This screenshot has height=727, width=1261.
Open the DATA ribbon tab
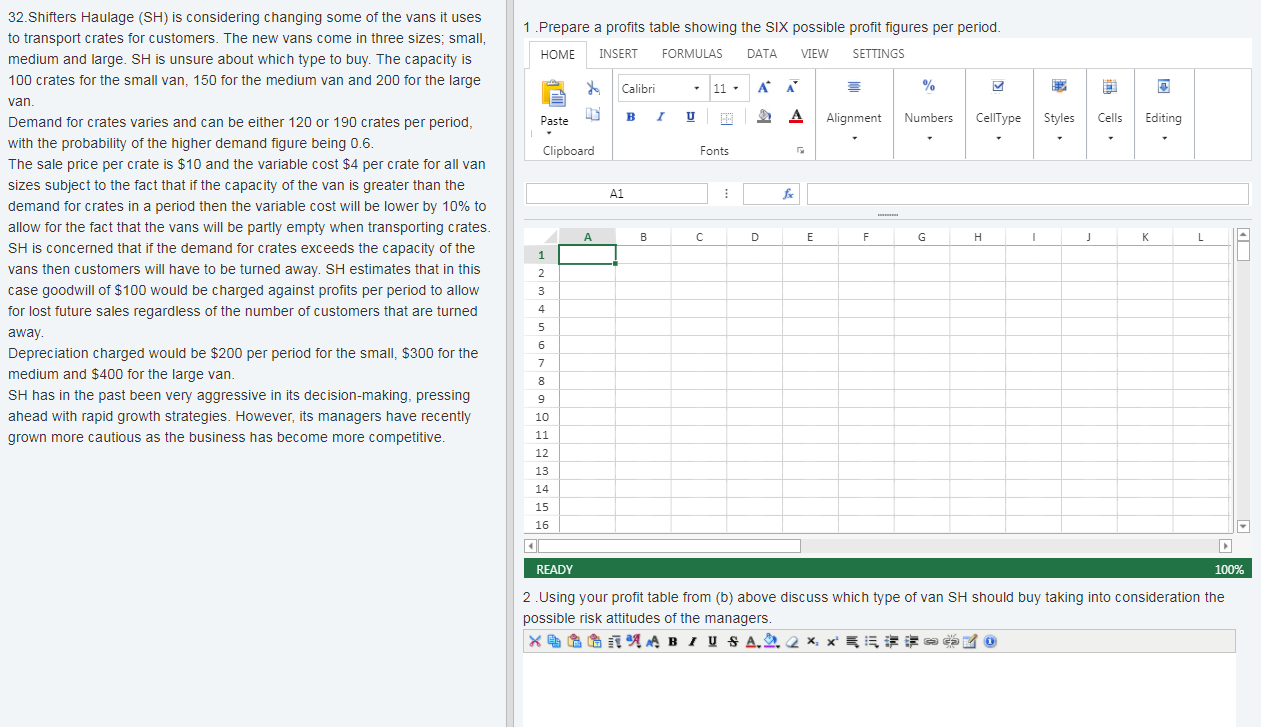click(x=761, y=54)
